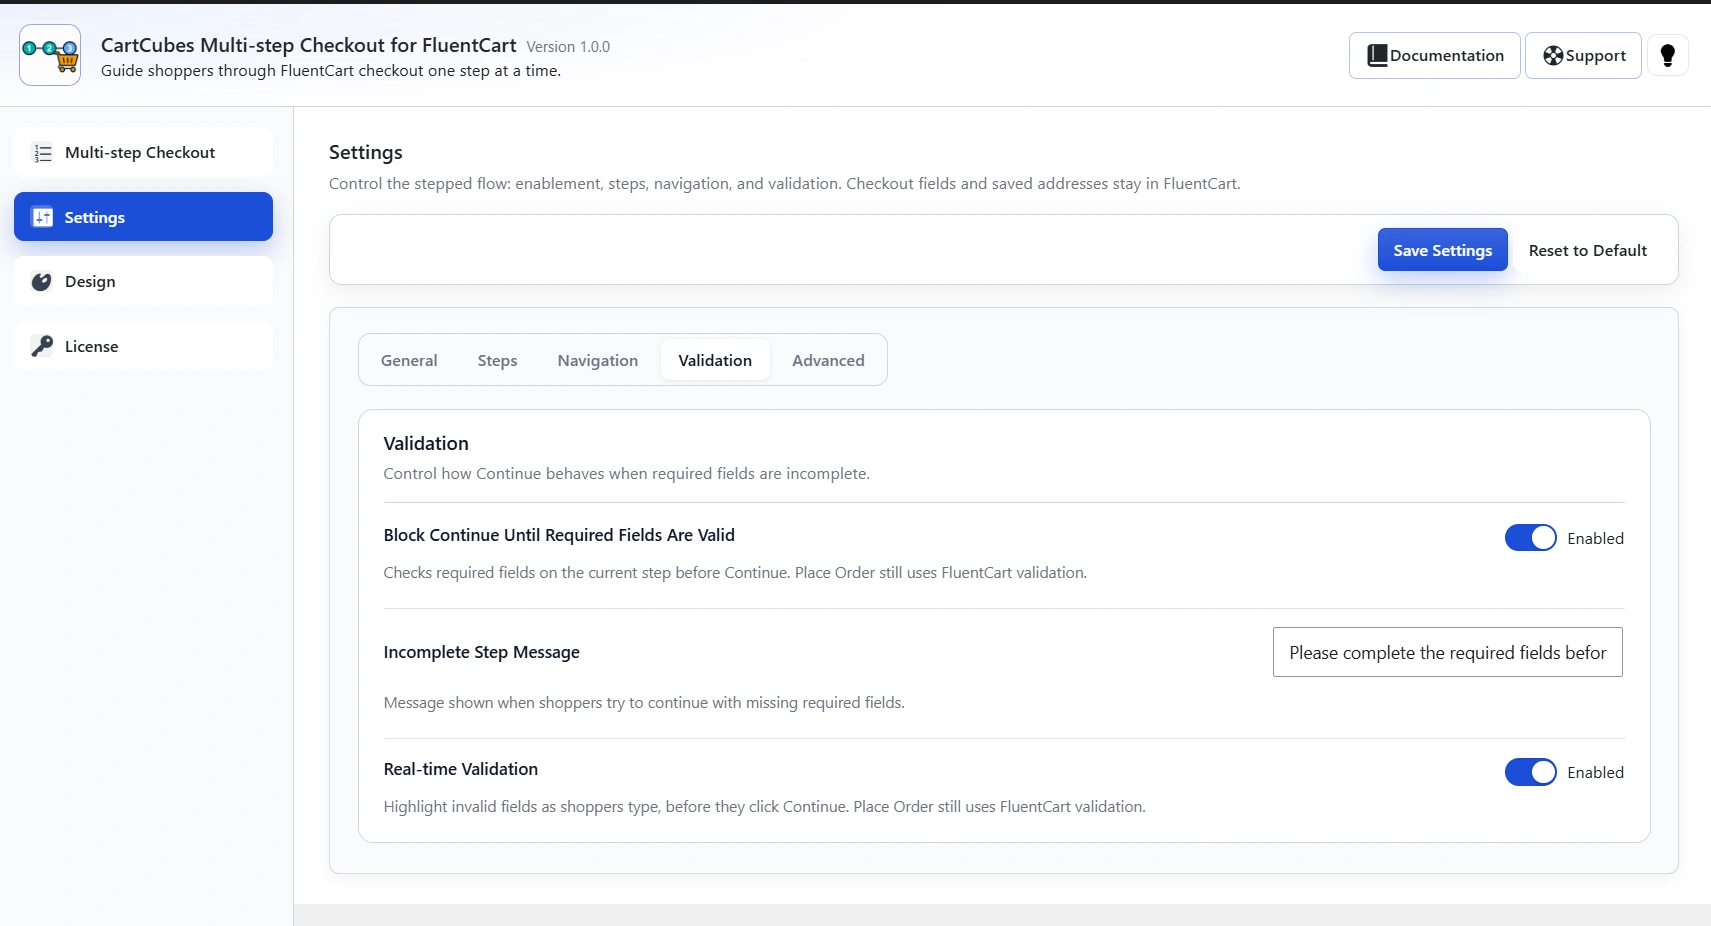Screen dimensions: 1711x926
Task: Click the License key icon
Action: pyautogui.click(x=42, y=346)
